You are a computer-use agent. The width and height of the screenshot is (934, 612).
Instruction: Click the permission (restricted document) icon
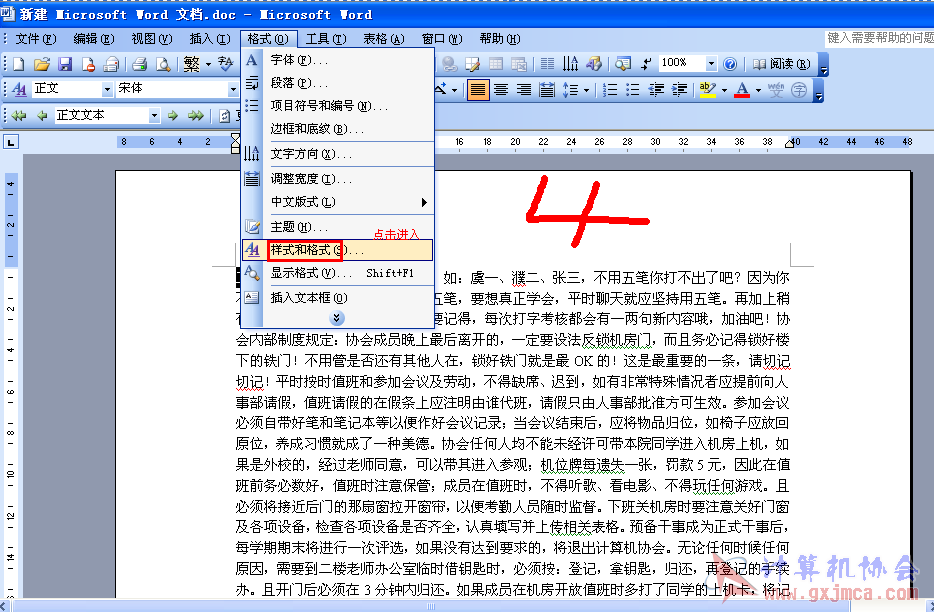tap(88, 64)
